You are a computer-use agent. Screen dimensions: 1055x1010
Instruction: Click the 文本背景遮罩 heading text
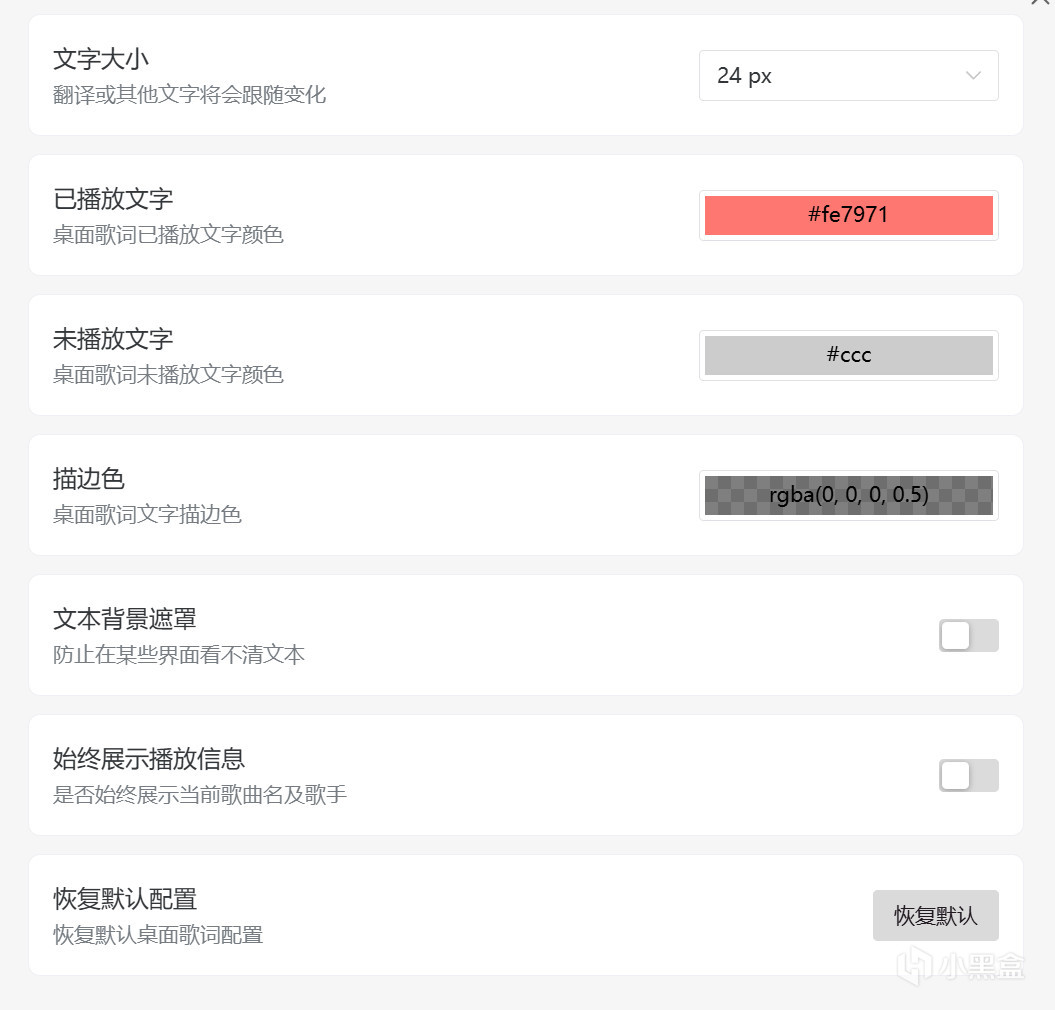[125, 619]
